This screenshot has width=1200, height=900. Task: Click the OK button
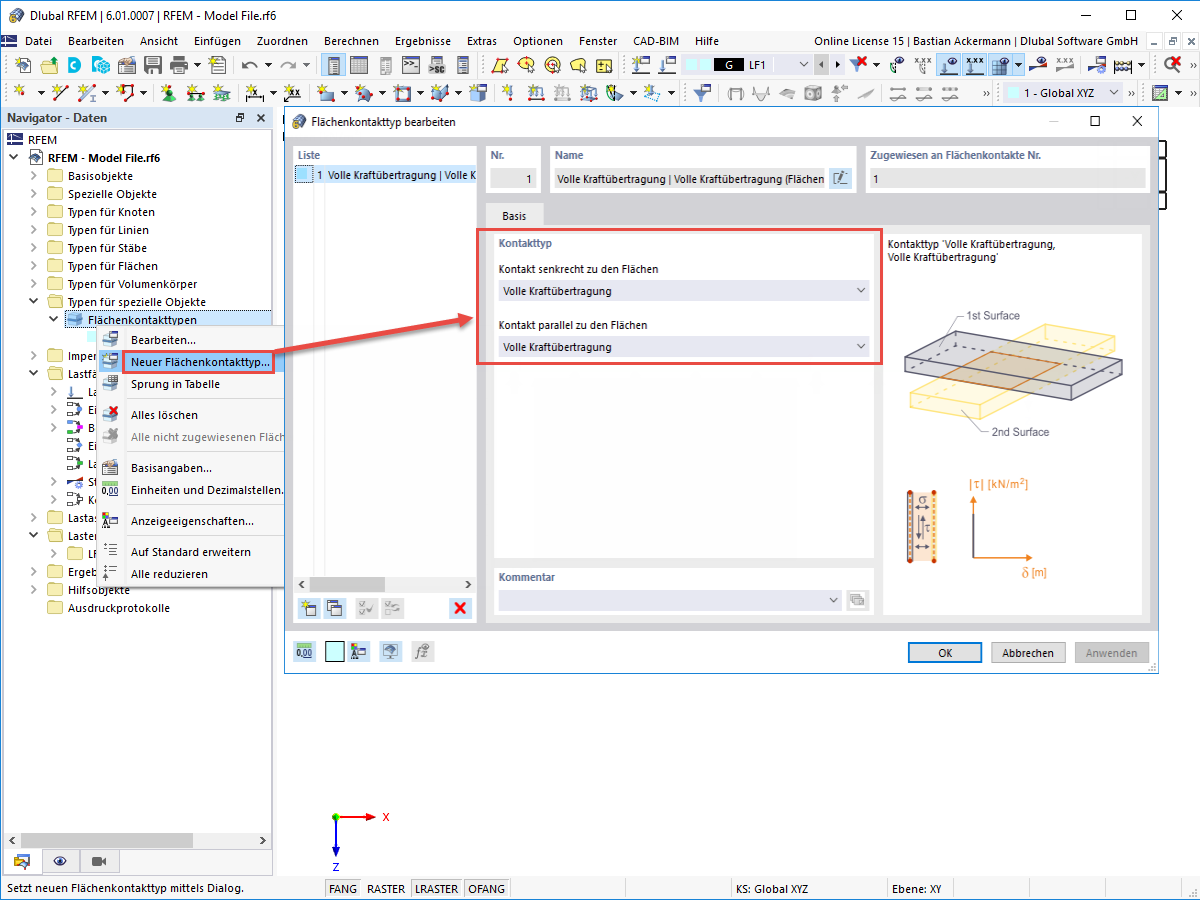click(945, 653)
